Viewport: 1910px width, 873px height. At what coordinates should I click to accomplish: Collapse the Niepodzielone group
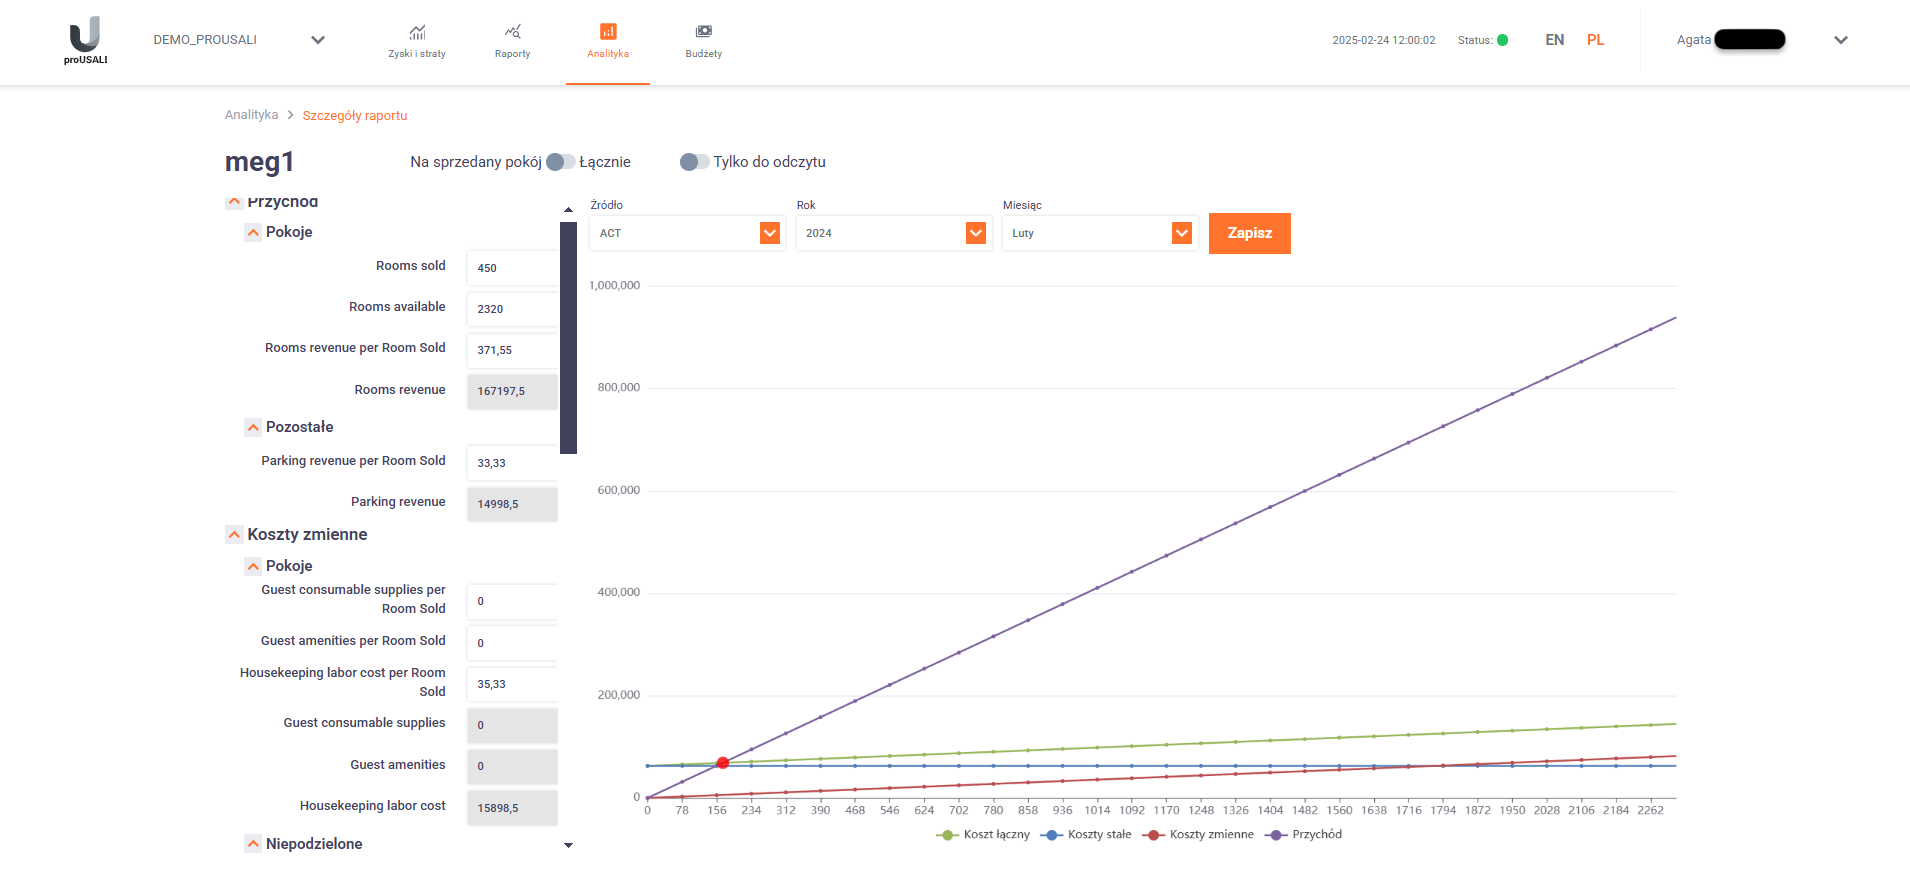click(253, 844)
